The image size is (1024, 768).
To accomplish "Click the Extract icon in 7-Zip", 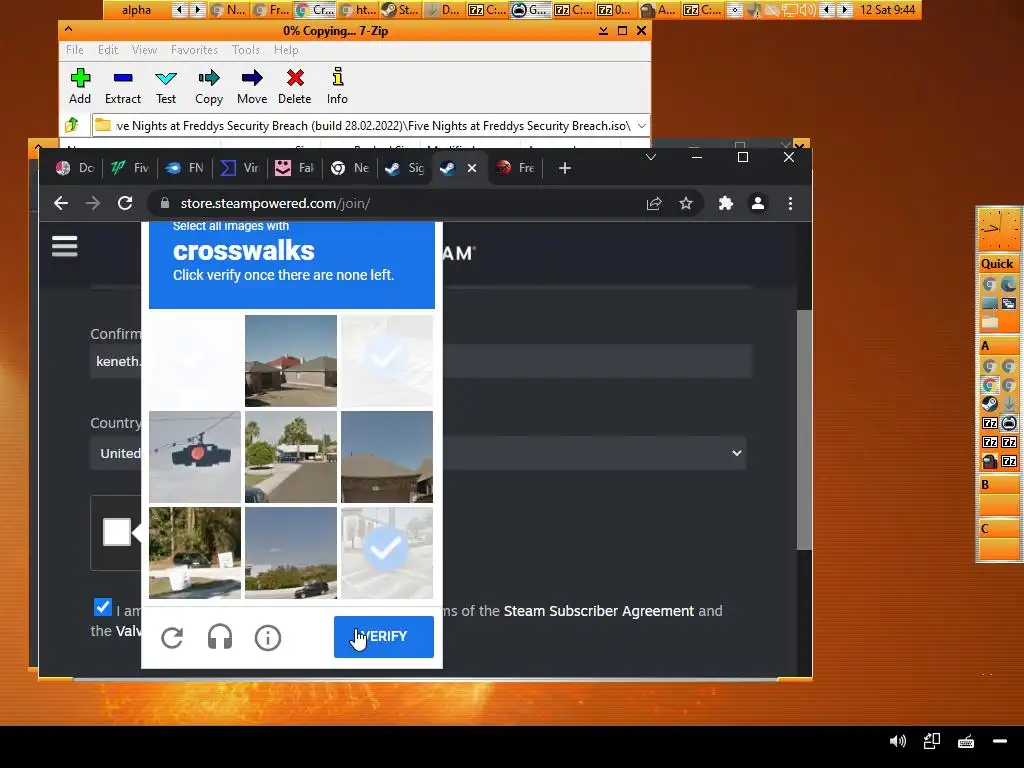I will pos(123,78).
